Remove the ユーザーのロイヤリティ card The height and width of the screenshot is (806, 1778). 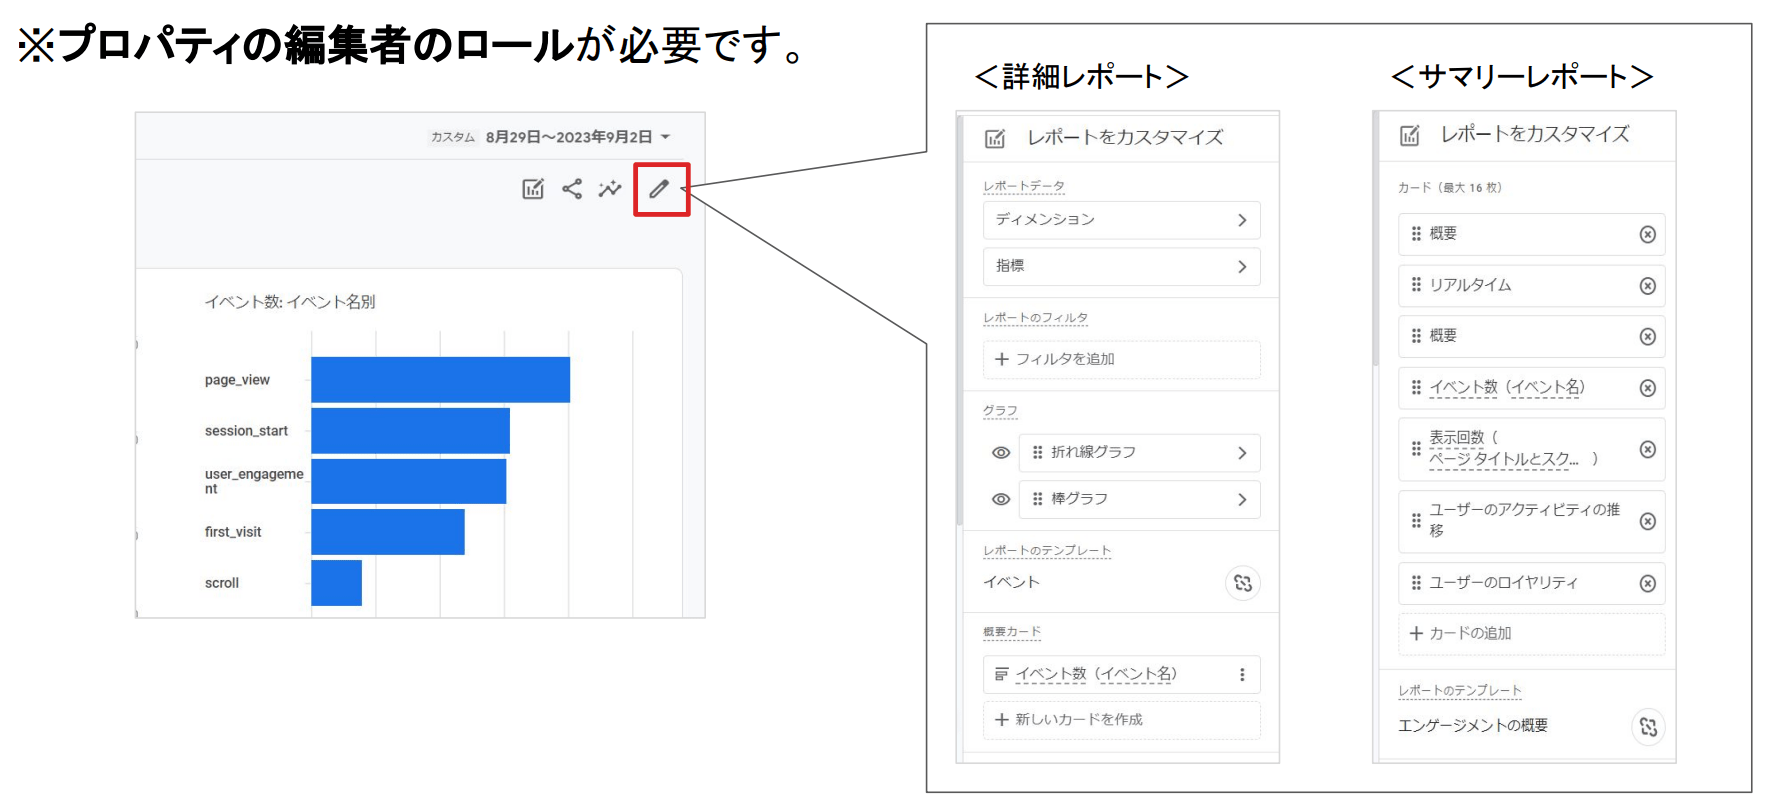1648,583
